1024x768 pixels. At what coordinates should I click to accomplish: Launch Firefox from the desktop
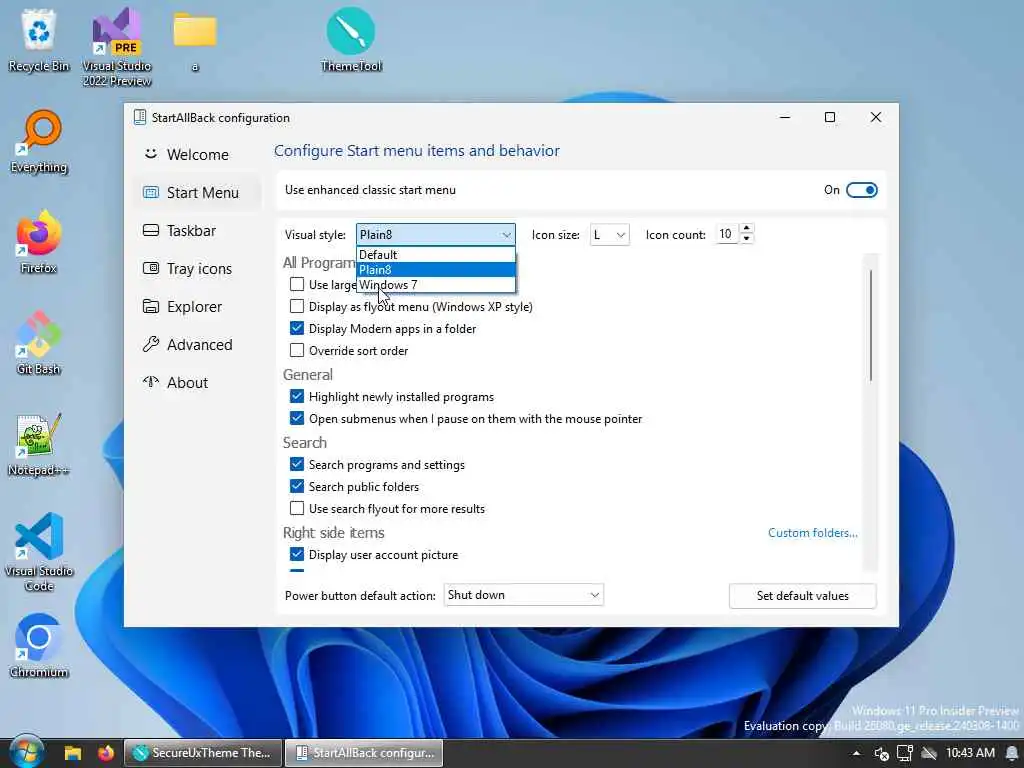tap(39, 242)
